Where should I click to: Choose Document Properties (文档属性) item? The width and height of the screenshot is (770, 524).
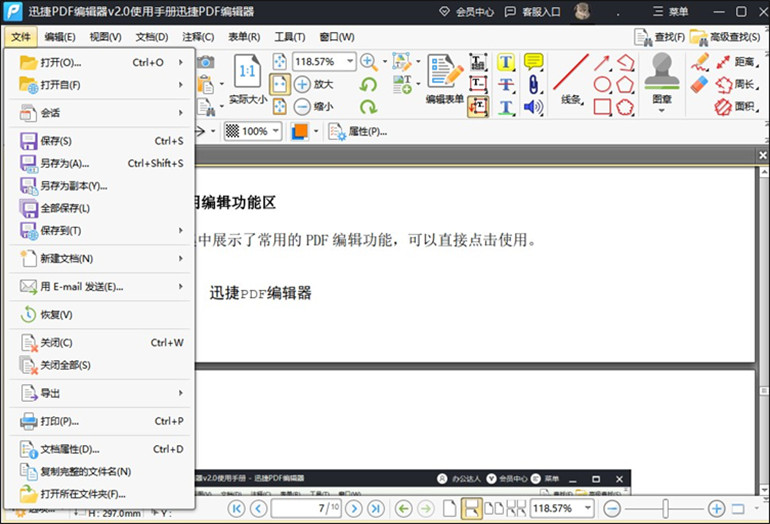[101, 449]
